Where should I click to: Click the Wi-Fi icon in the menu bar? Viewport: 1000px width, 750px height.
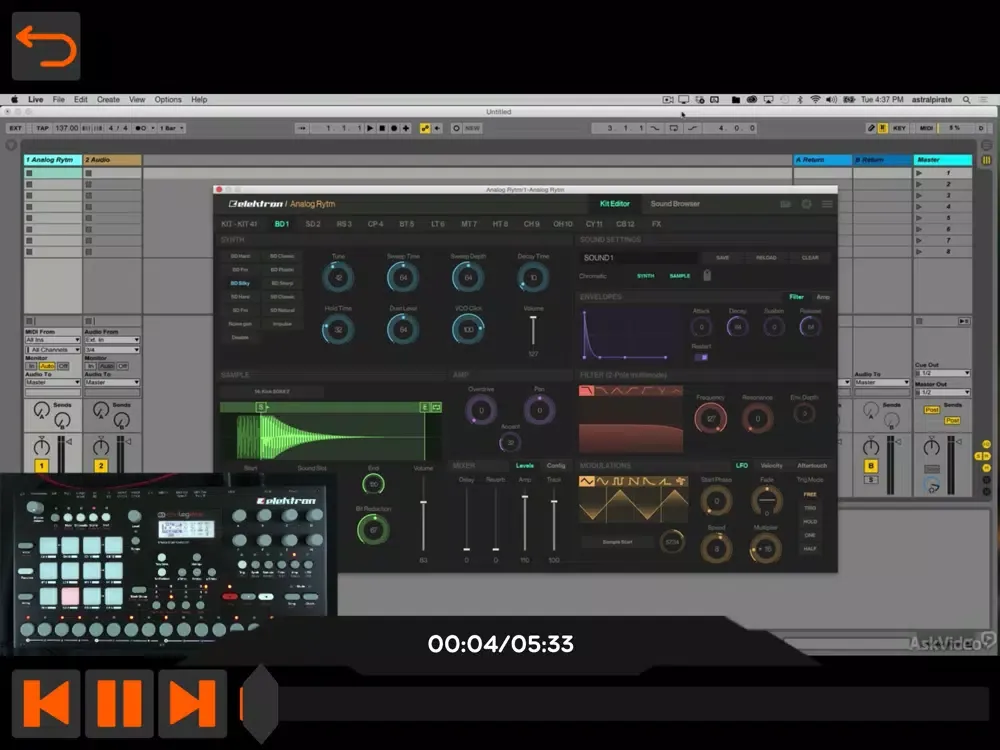pyautogui.click(x=815, y=99)
